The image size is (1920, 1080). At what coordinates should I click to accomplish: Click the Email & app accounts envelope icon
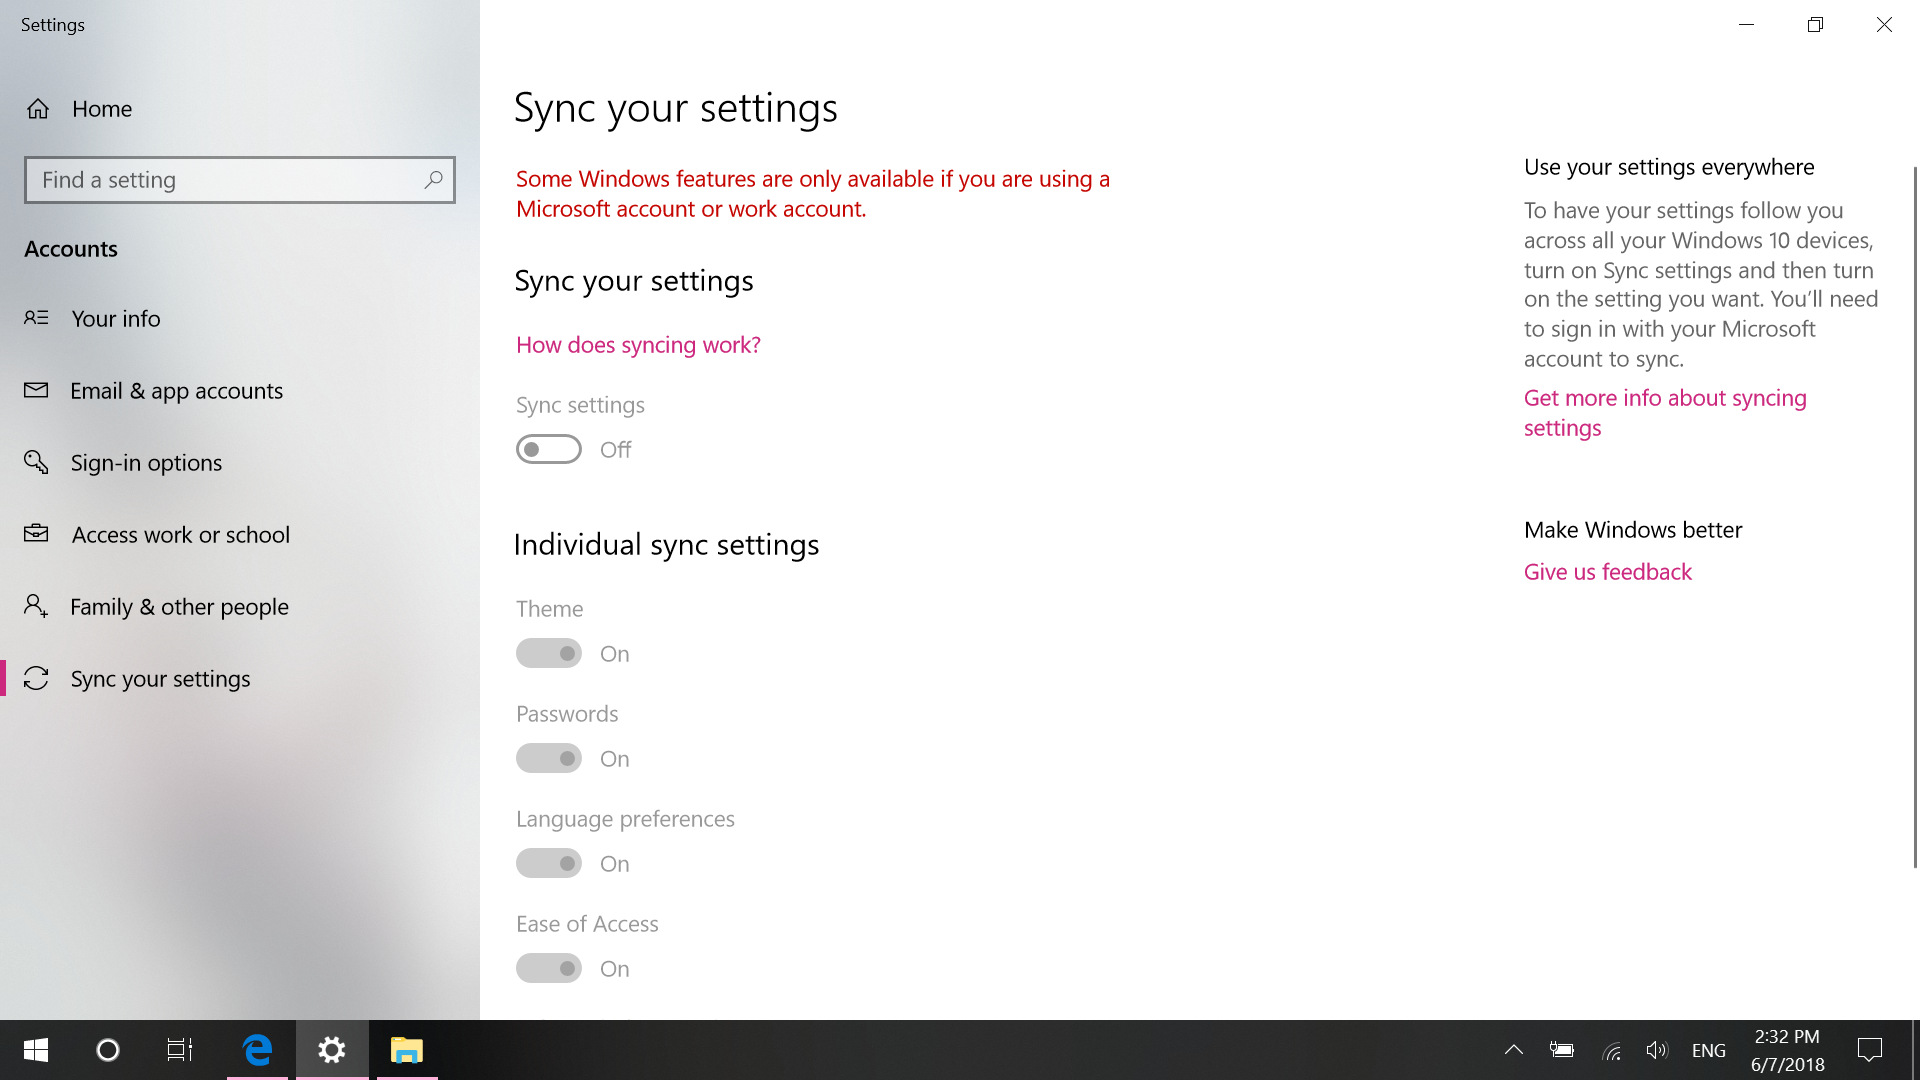point(36,390)
